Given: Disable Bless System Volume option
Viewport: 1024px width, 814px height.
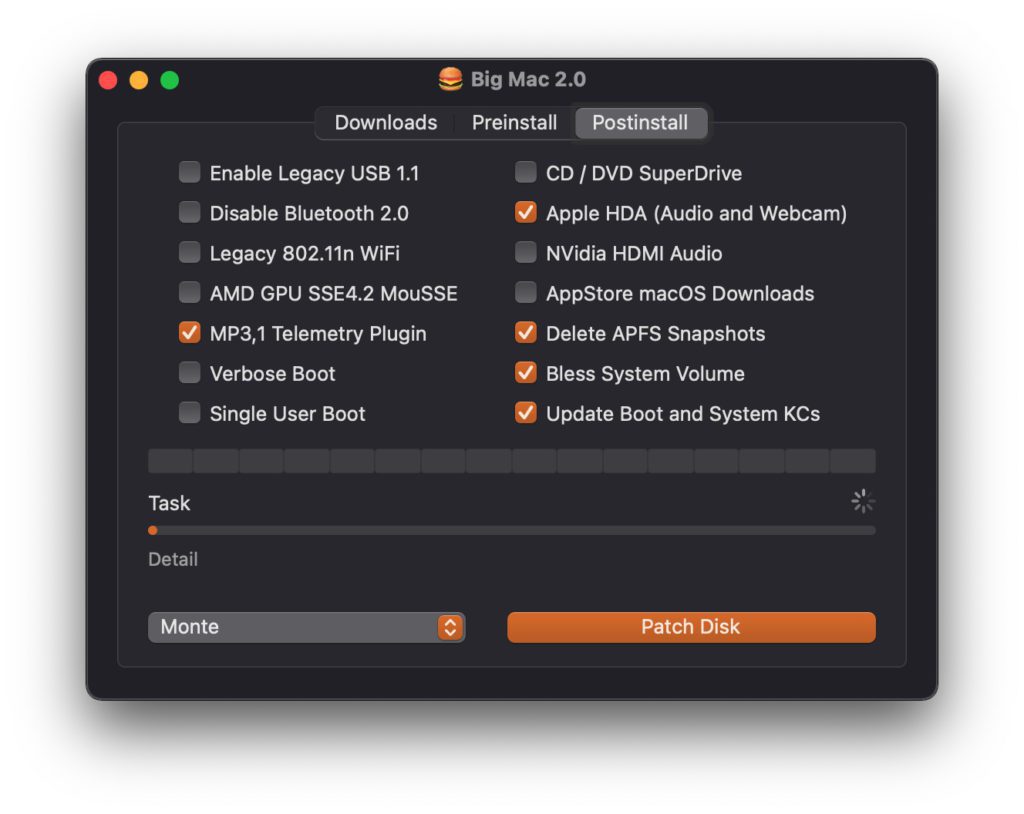Looking at the screenshot, I should click(x=525, y=373).
